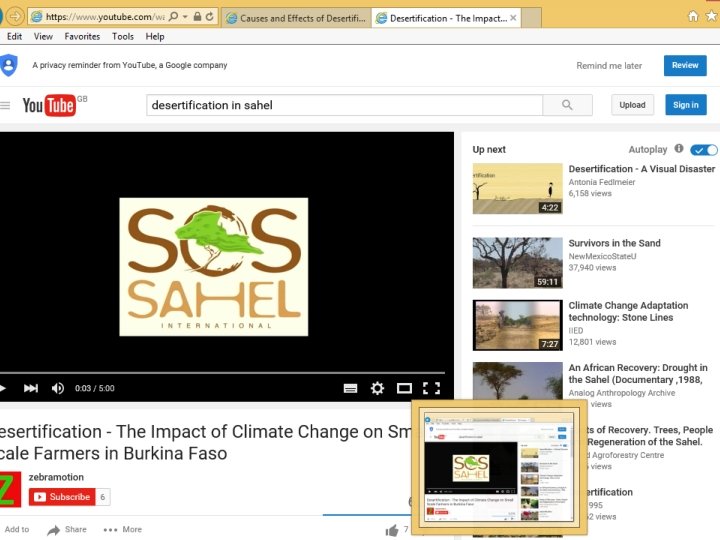Viewport: 720px width, 540px height.
Task: Click Analog Anthropology Archive channel name
Action: [622, 393]
